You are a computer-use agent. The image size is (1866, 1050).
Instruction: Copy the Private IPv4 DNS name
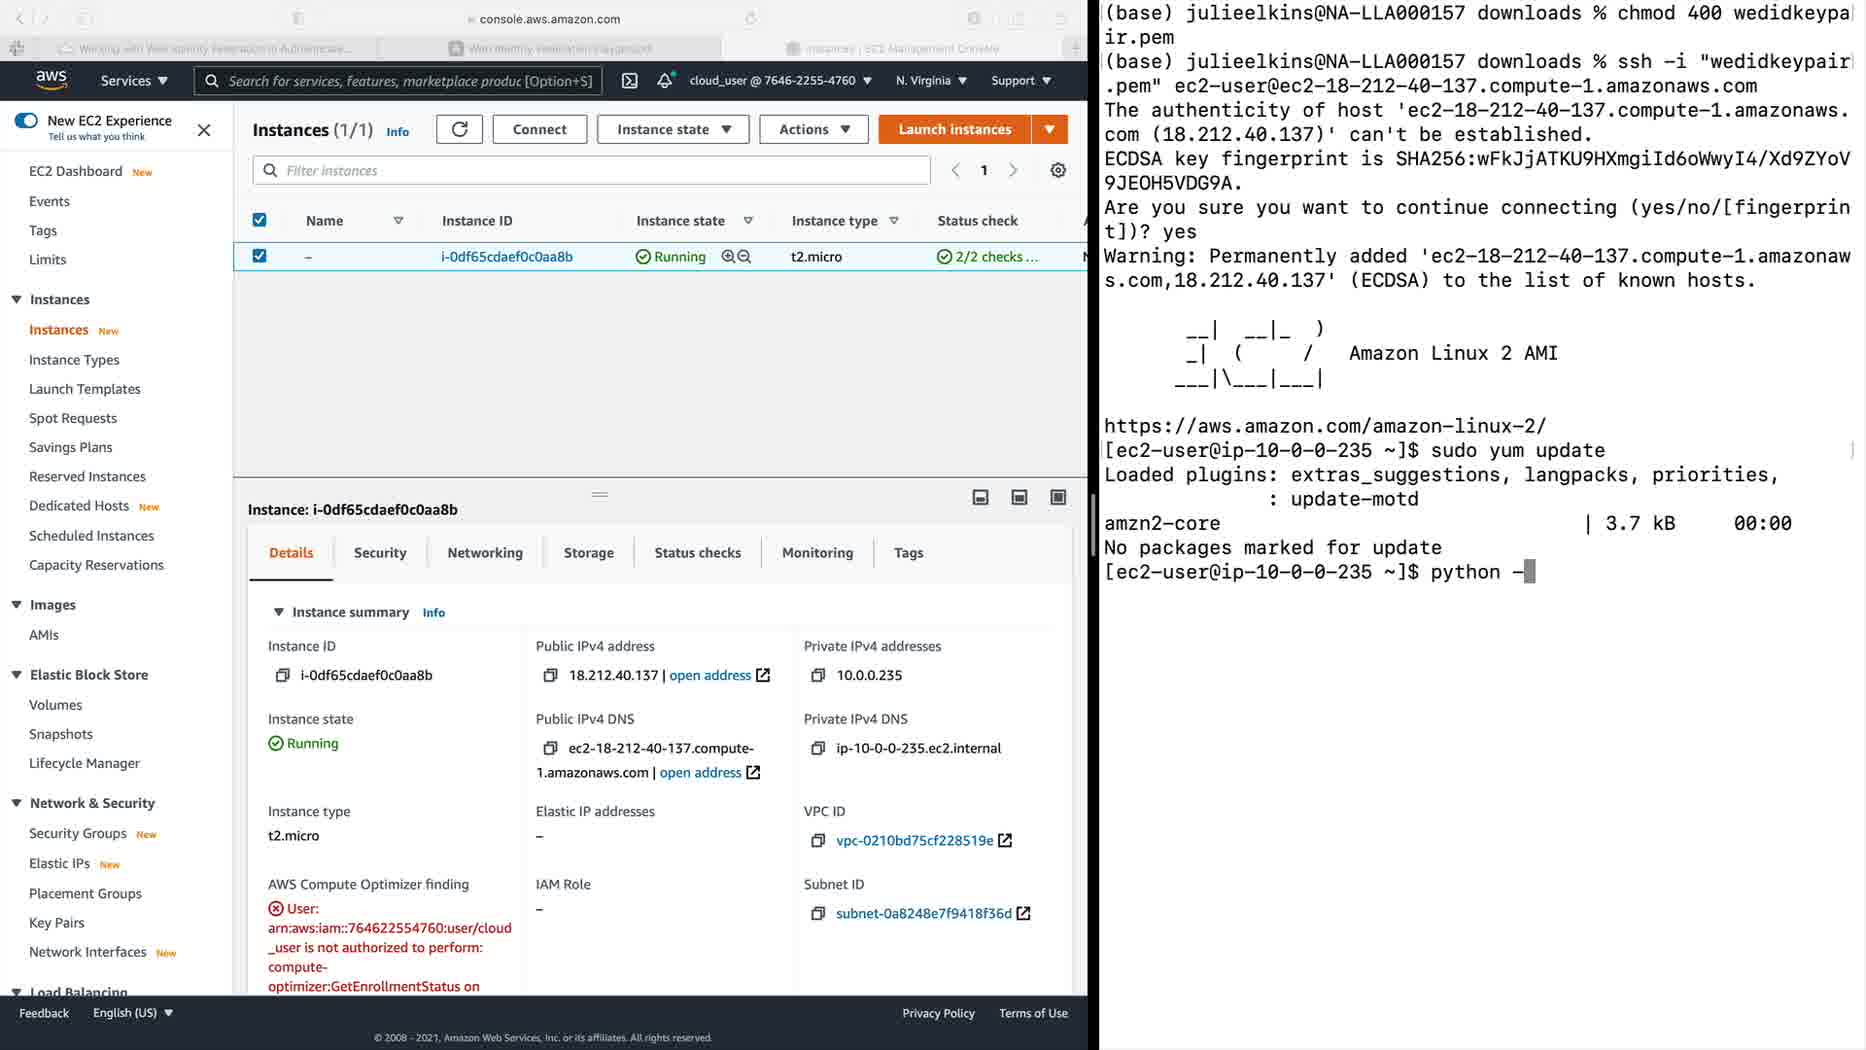[818, 748]
